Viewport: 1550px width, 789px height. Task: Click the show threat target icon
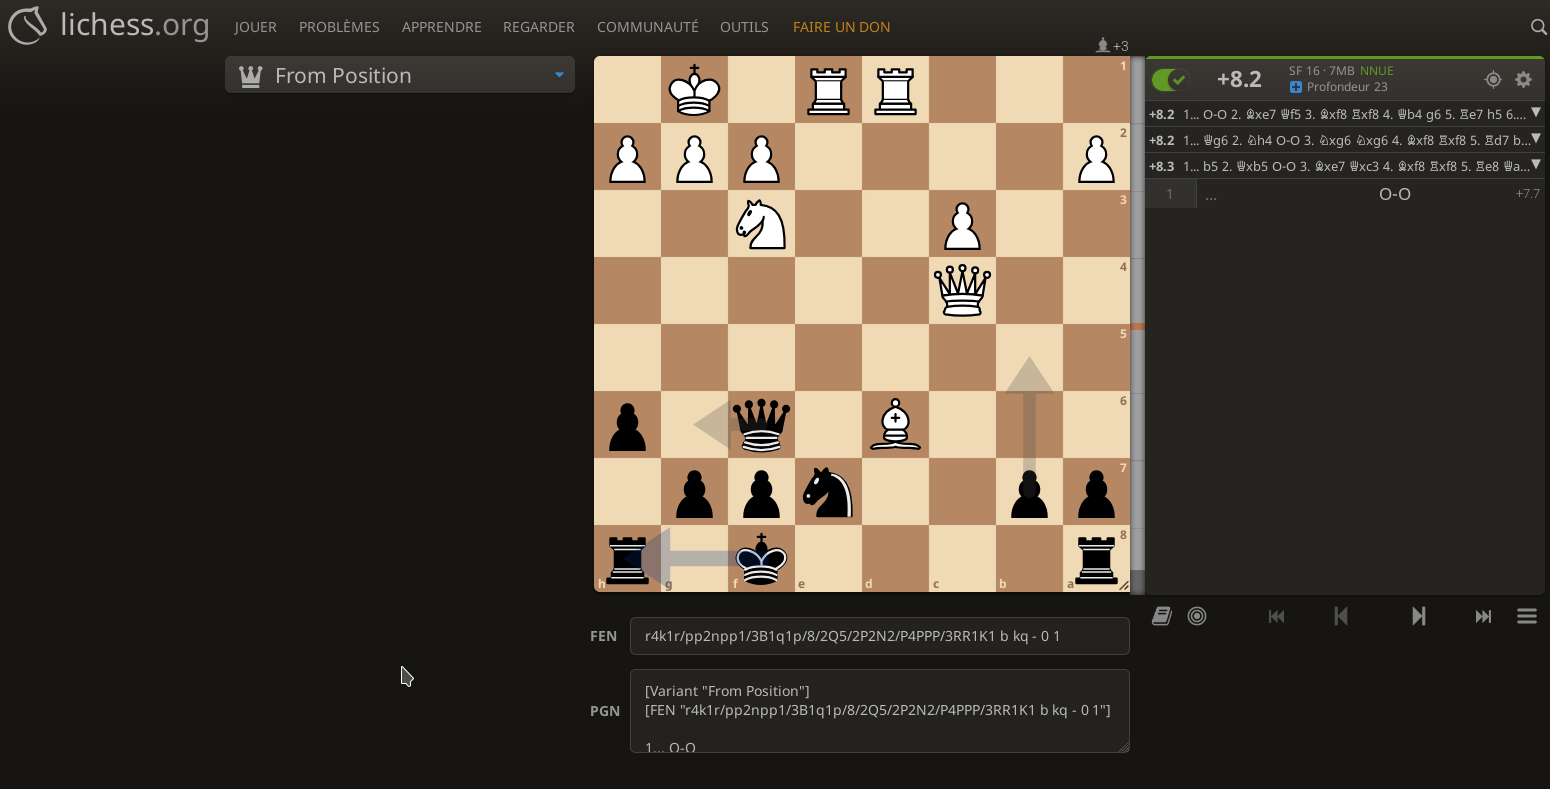click(x=1493, y=80)
